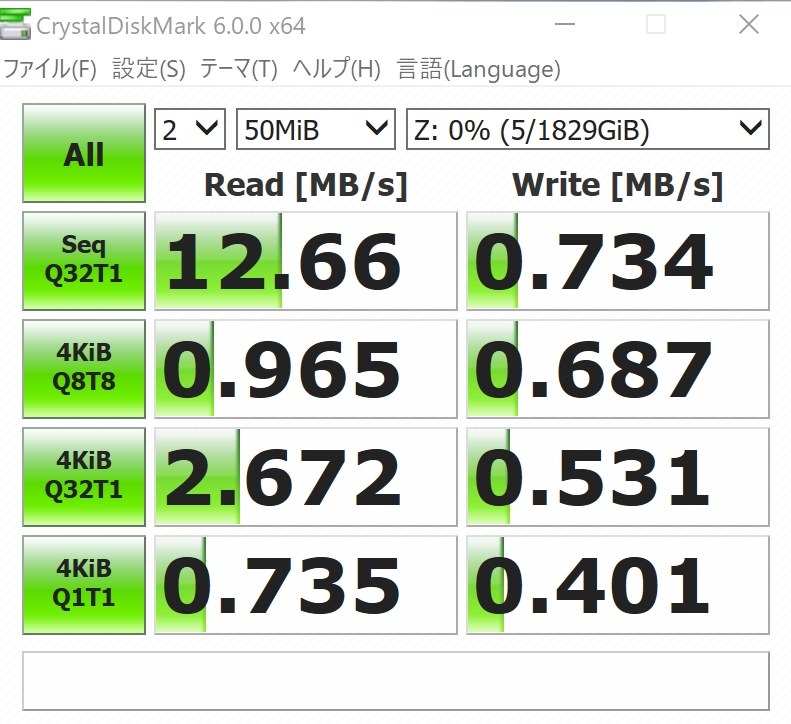The width and height of the screenshot is (791, 724).
Task: Start the 4KiB Q32T1 benchmark
Action: [84, 477]
